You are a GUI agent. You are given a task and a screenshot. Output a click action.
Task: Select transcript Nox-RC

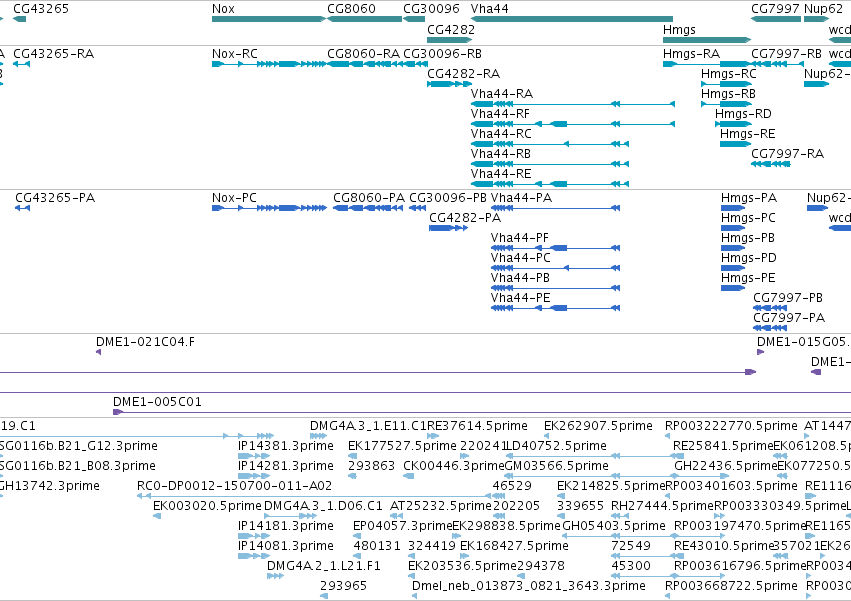(269, 64)
